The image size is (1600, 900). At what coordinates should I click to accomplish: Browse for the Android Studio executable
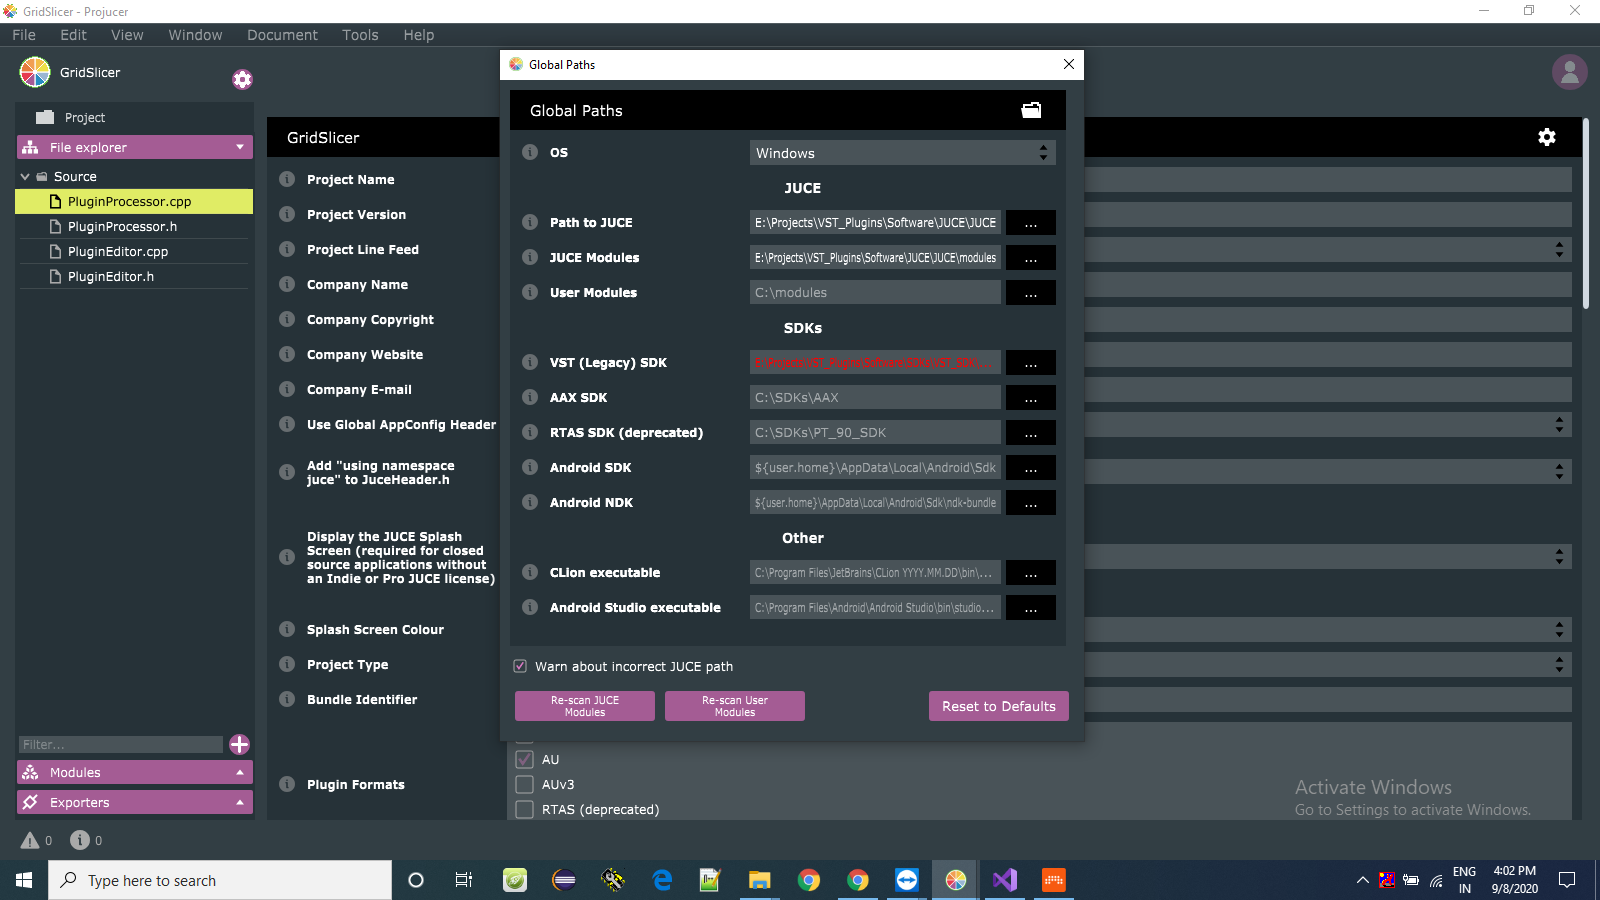pyautogui.click(x=1031, y=607)
